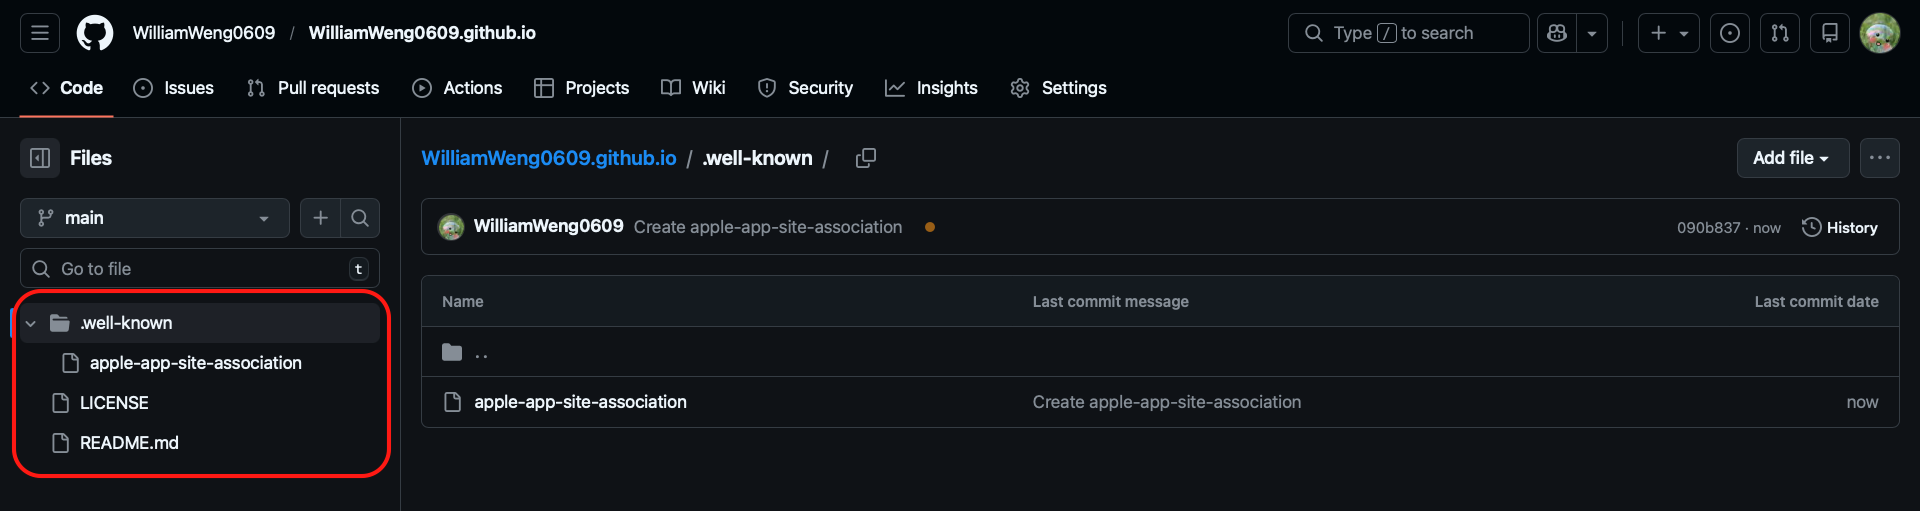Viewport: 1920px width, 511px height.
Task: Open notifications inbox icon
Action: point(1830,33)
